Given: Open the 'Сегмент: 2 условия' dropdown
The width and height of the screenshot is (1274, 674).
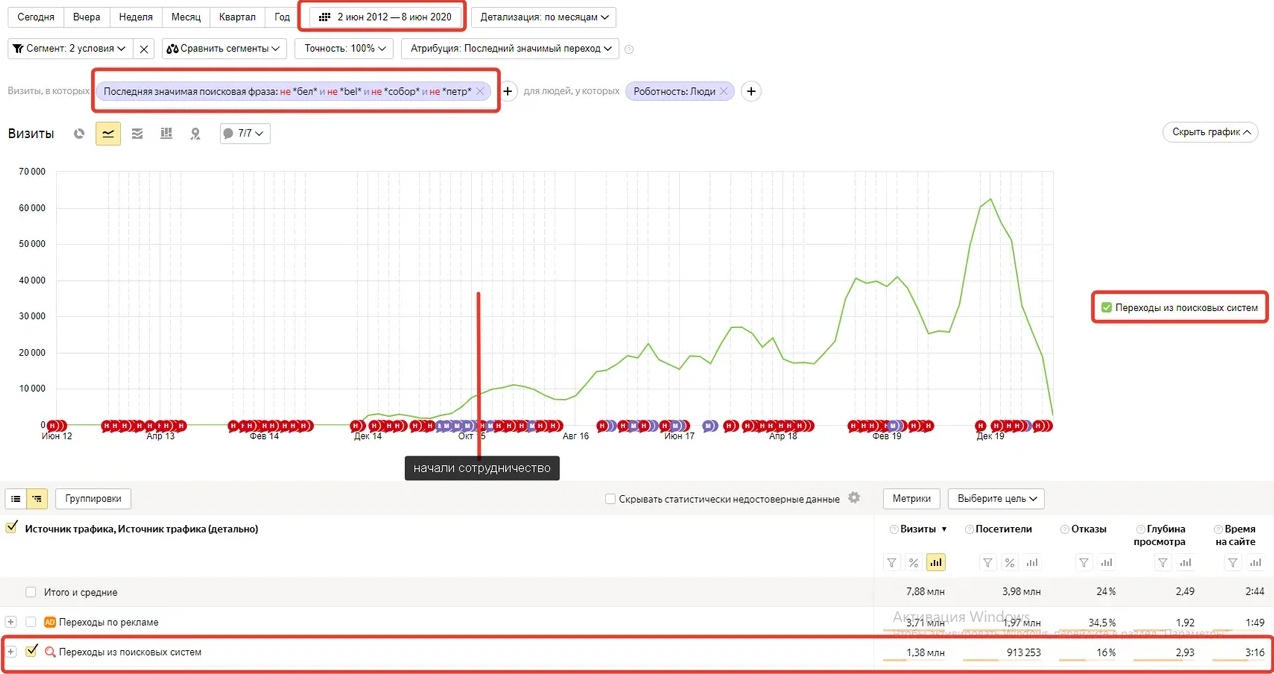Looking at the screenshot, I should 70,48.
